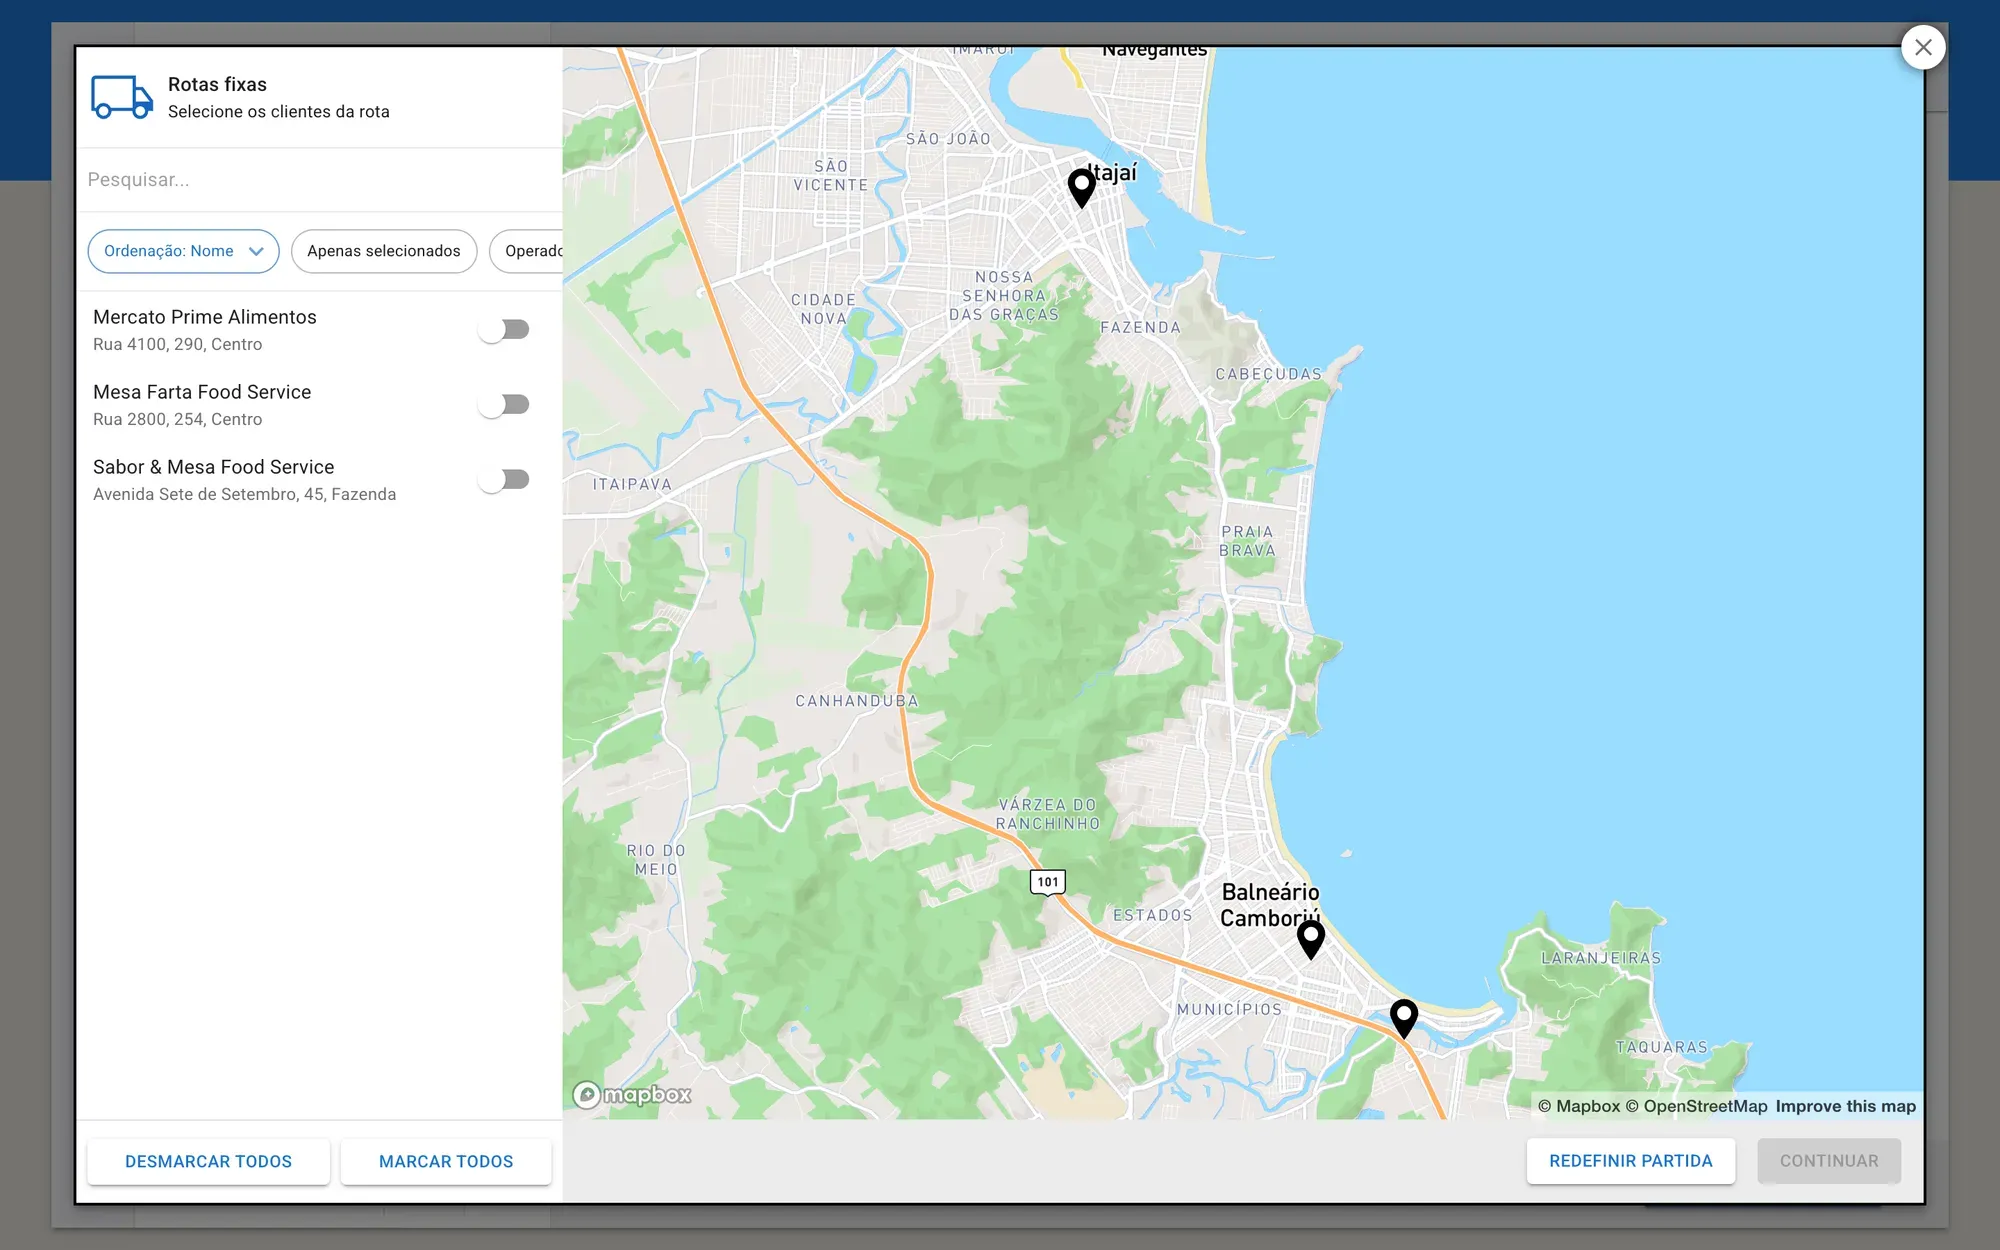Toggle Sabor & Mesa Food Service switch
The image size is (2000, 1250).
[x=504, y=479]
